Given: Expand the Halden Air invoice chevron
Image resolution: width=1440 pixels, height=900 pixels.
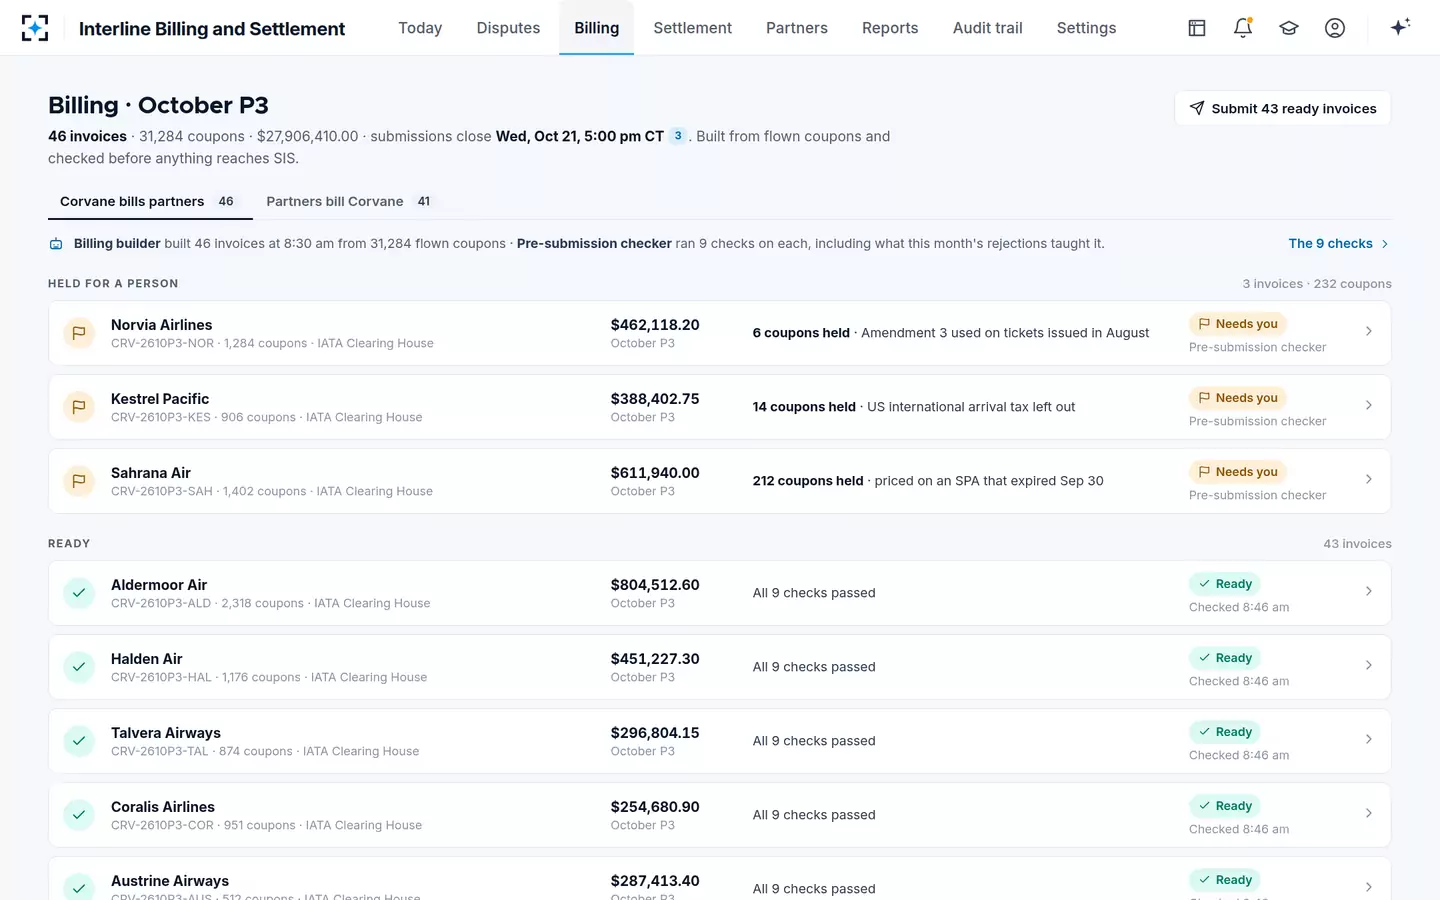Looking at the screenshot, I should pyautogui.click(x=1369, y=665).
